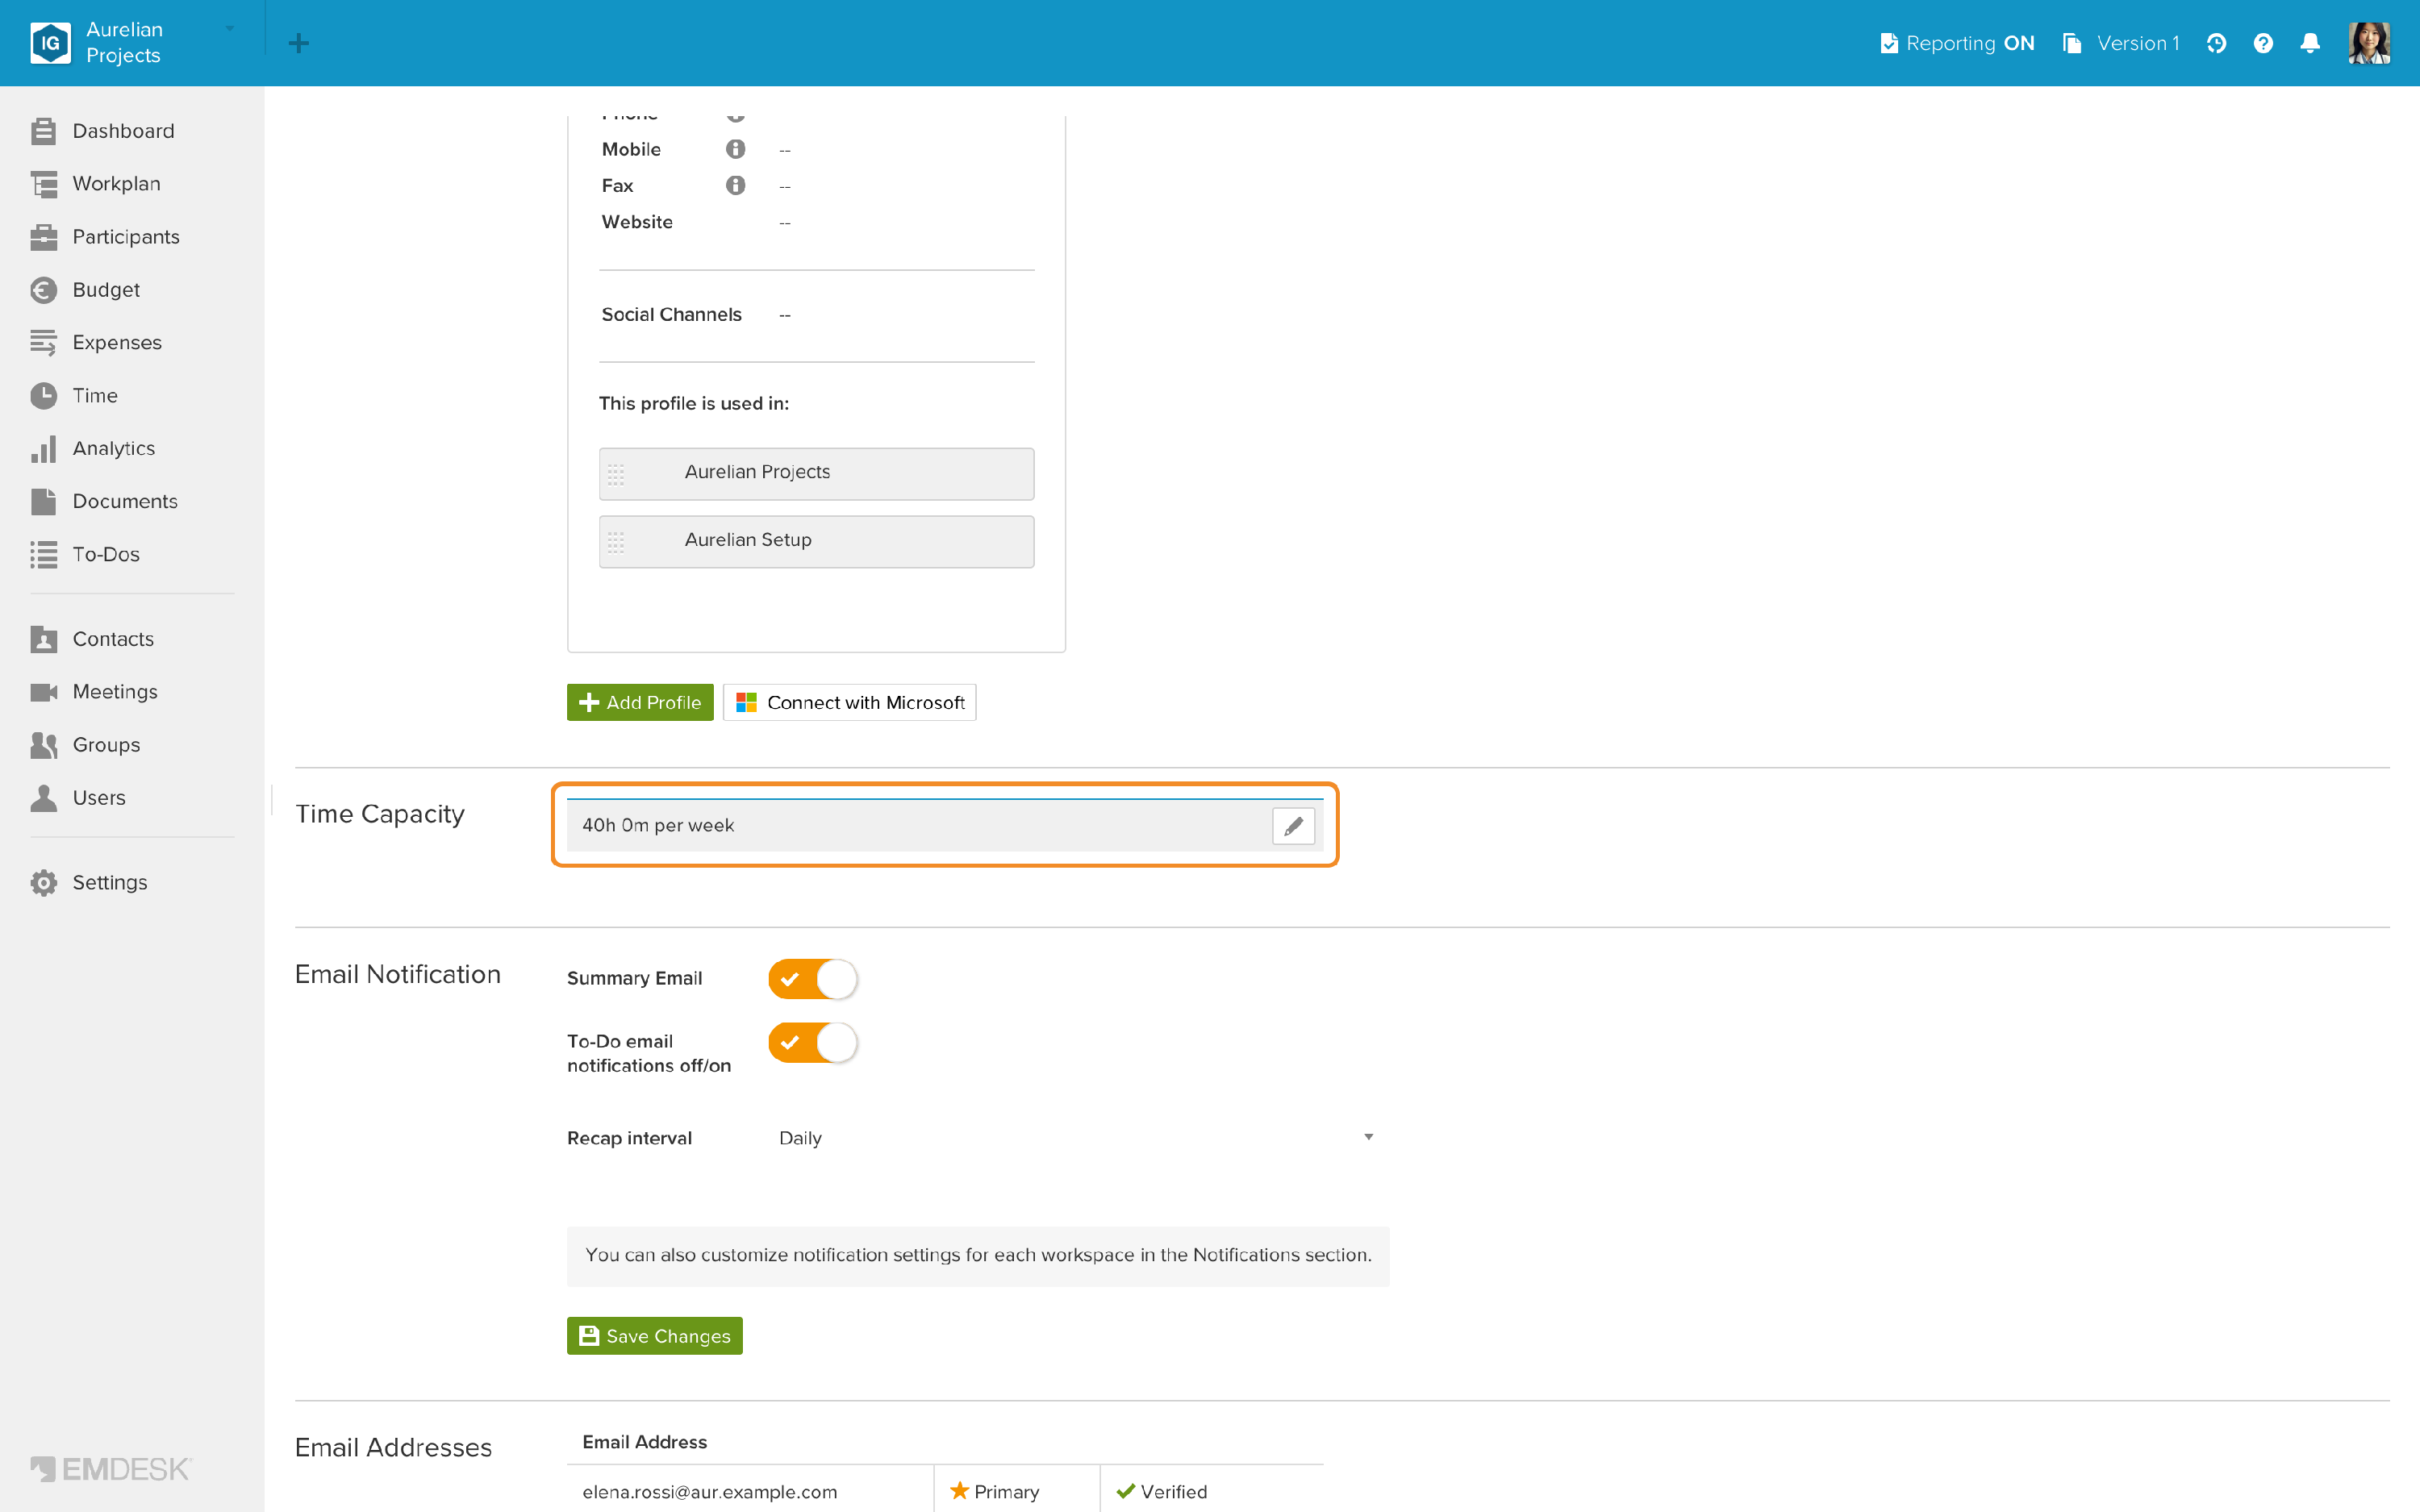
Task: Expand the Aurelian Projects workspace dropdown arrow
Action: coord(230,29)
